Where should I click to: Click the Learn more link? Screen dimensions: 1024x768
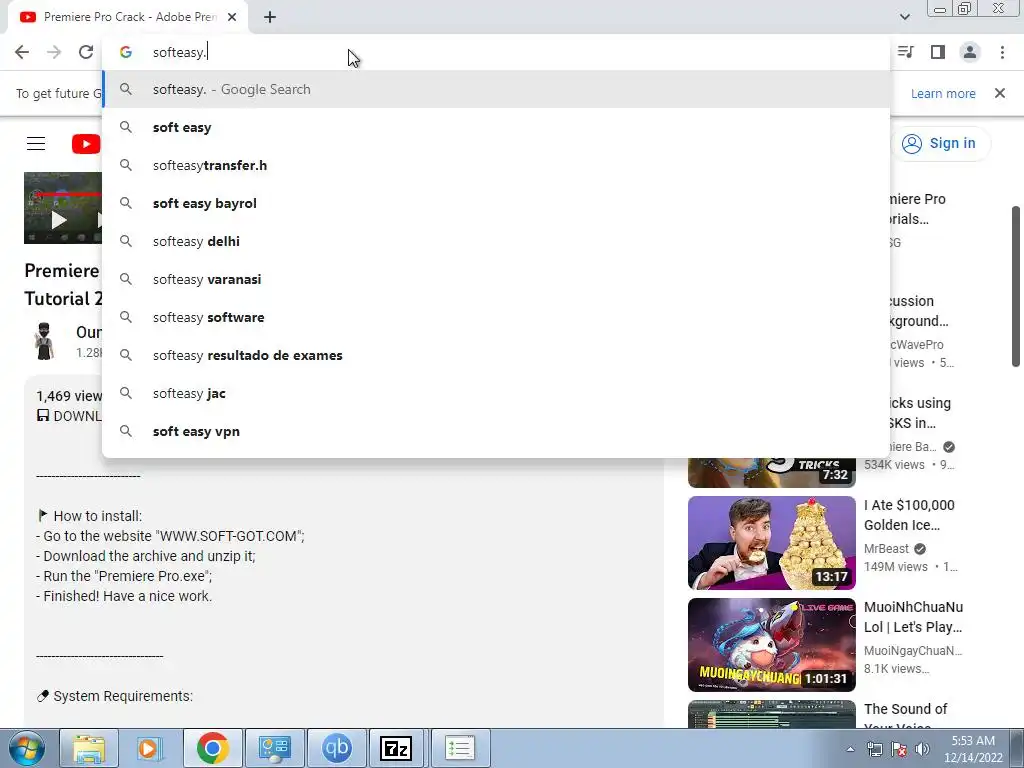pos(943,93)
